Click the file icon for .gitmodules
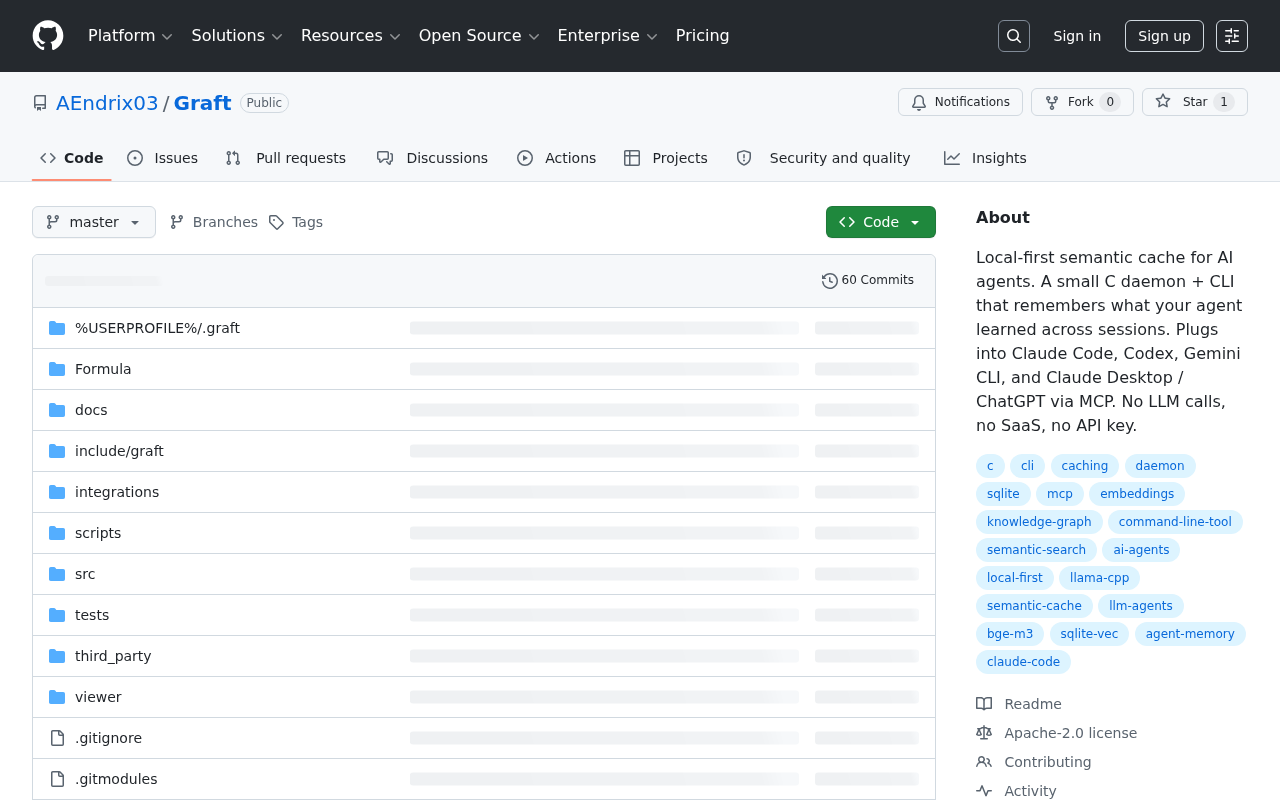Screen dimensions: 1280x800 pos(57,779)
